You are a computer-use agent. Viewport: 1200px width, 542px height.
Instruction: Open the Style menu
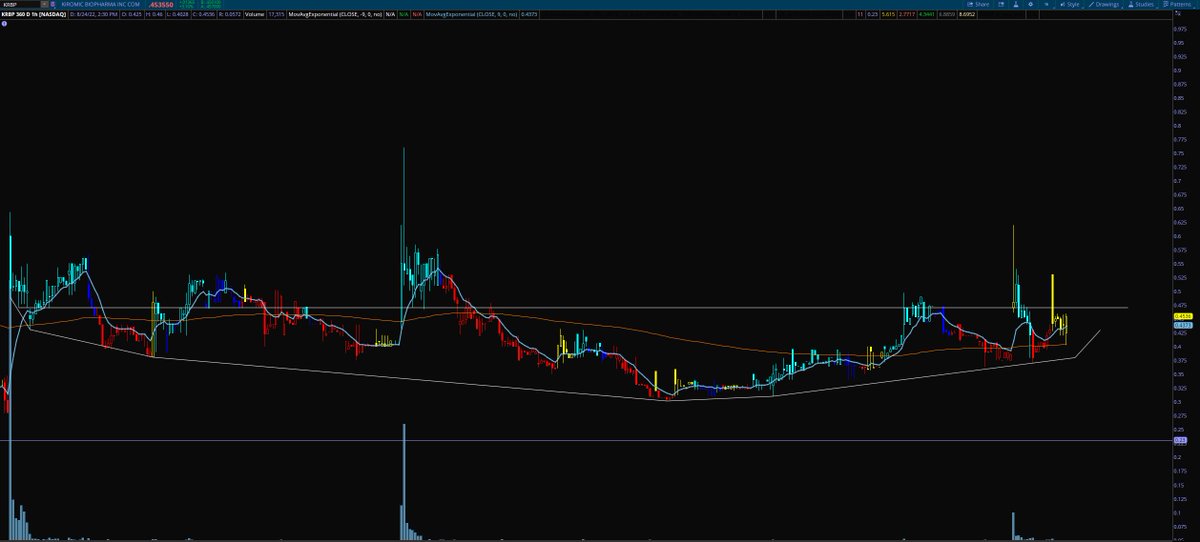click(x=1070, y=4)
